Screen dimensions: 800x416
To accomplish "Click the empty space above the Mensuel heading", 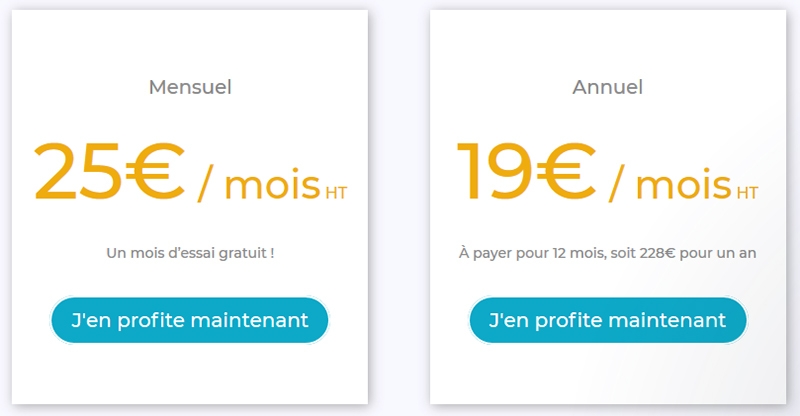I will (x=190, y=43).
